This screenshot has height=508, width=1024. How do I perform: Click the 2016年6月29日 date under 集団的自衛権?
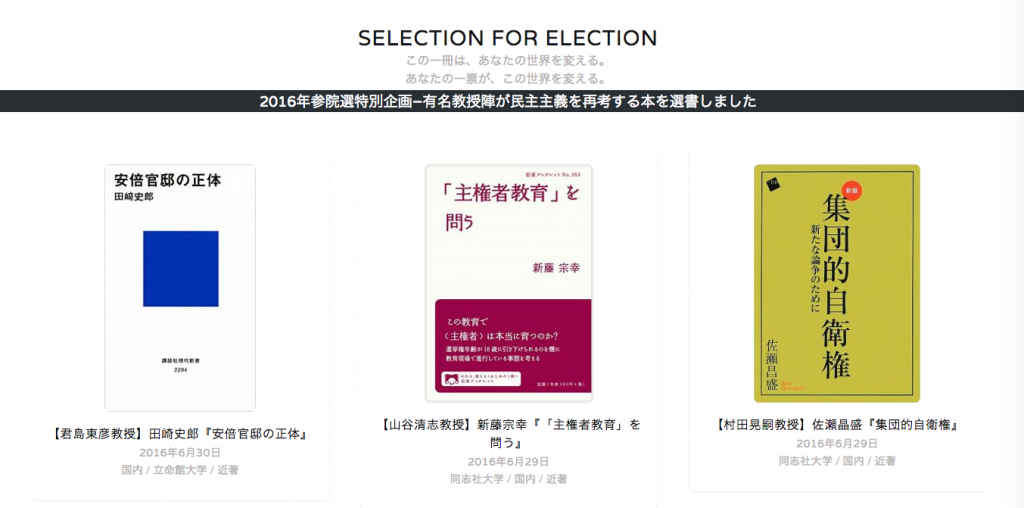click(837, 443)
